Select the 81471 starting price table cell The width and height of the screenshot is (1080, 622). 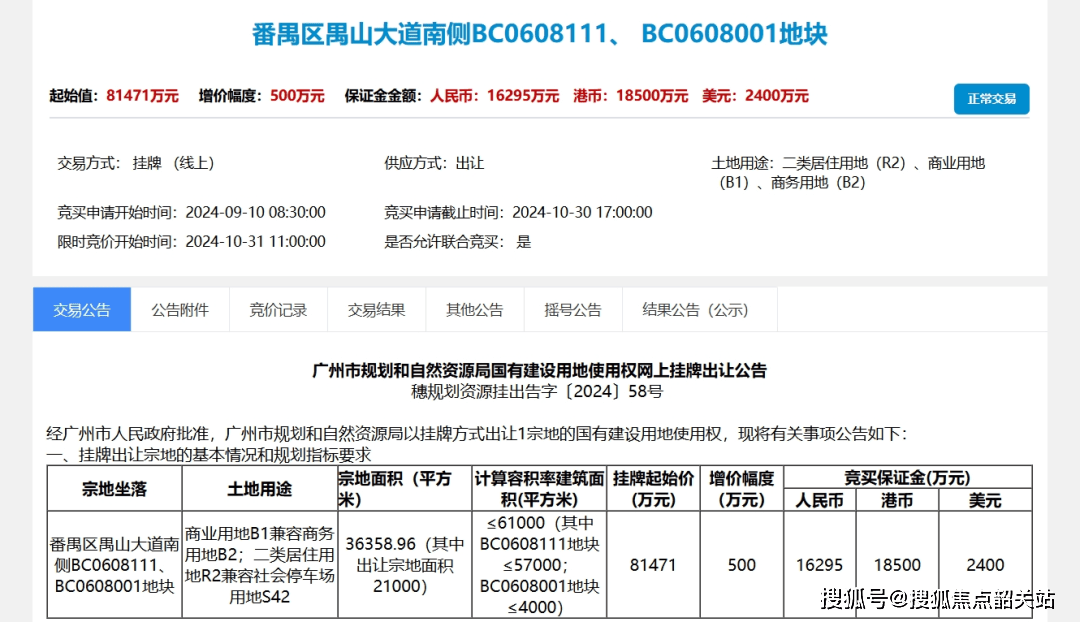[x=653, y=565]
